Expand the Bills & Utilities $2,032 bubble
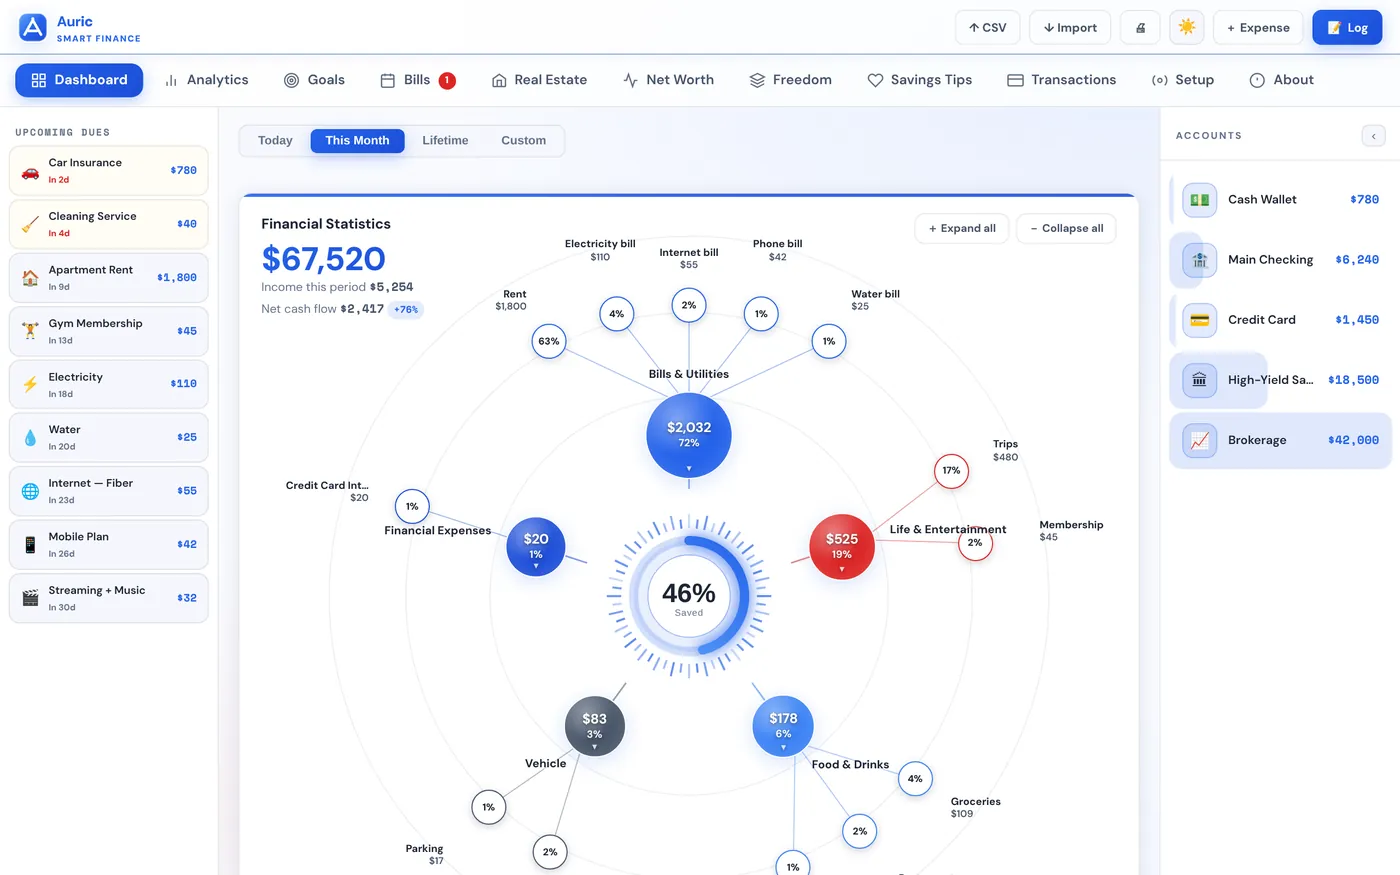Screen dimensions: 1400x875 689,436
